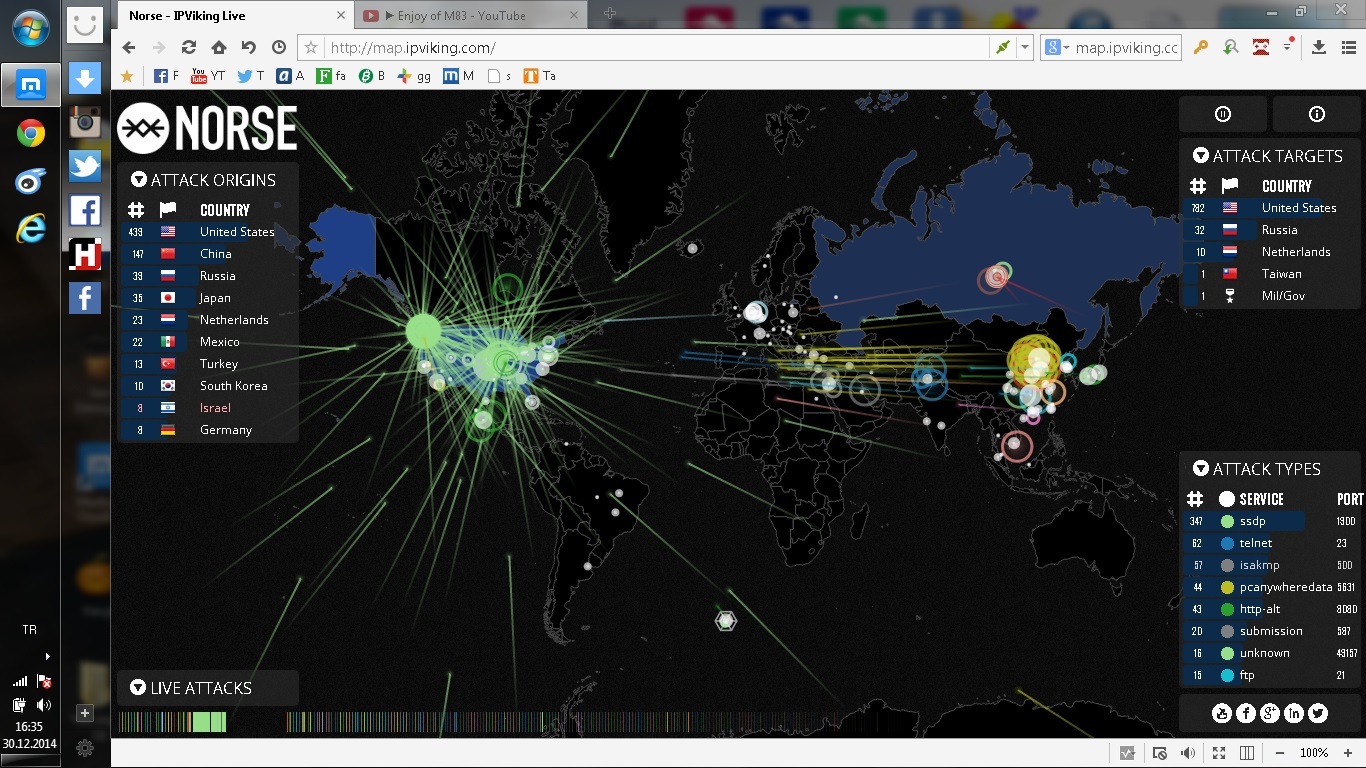Share on LinkedIn icon

click(x=1294, y=713)
